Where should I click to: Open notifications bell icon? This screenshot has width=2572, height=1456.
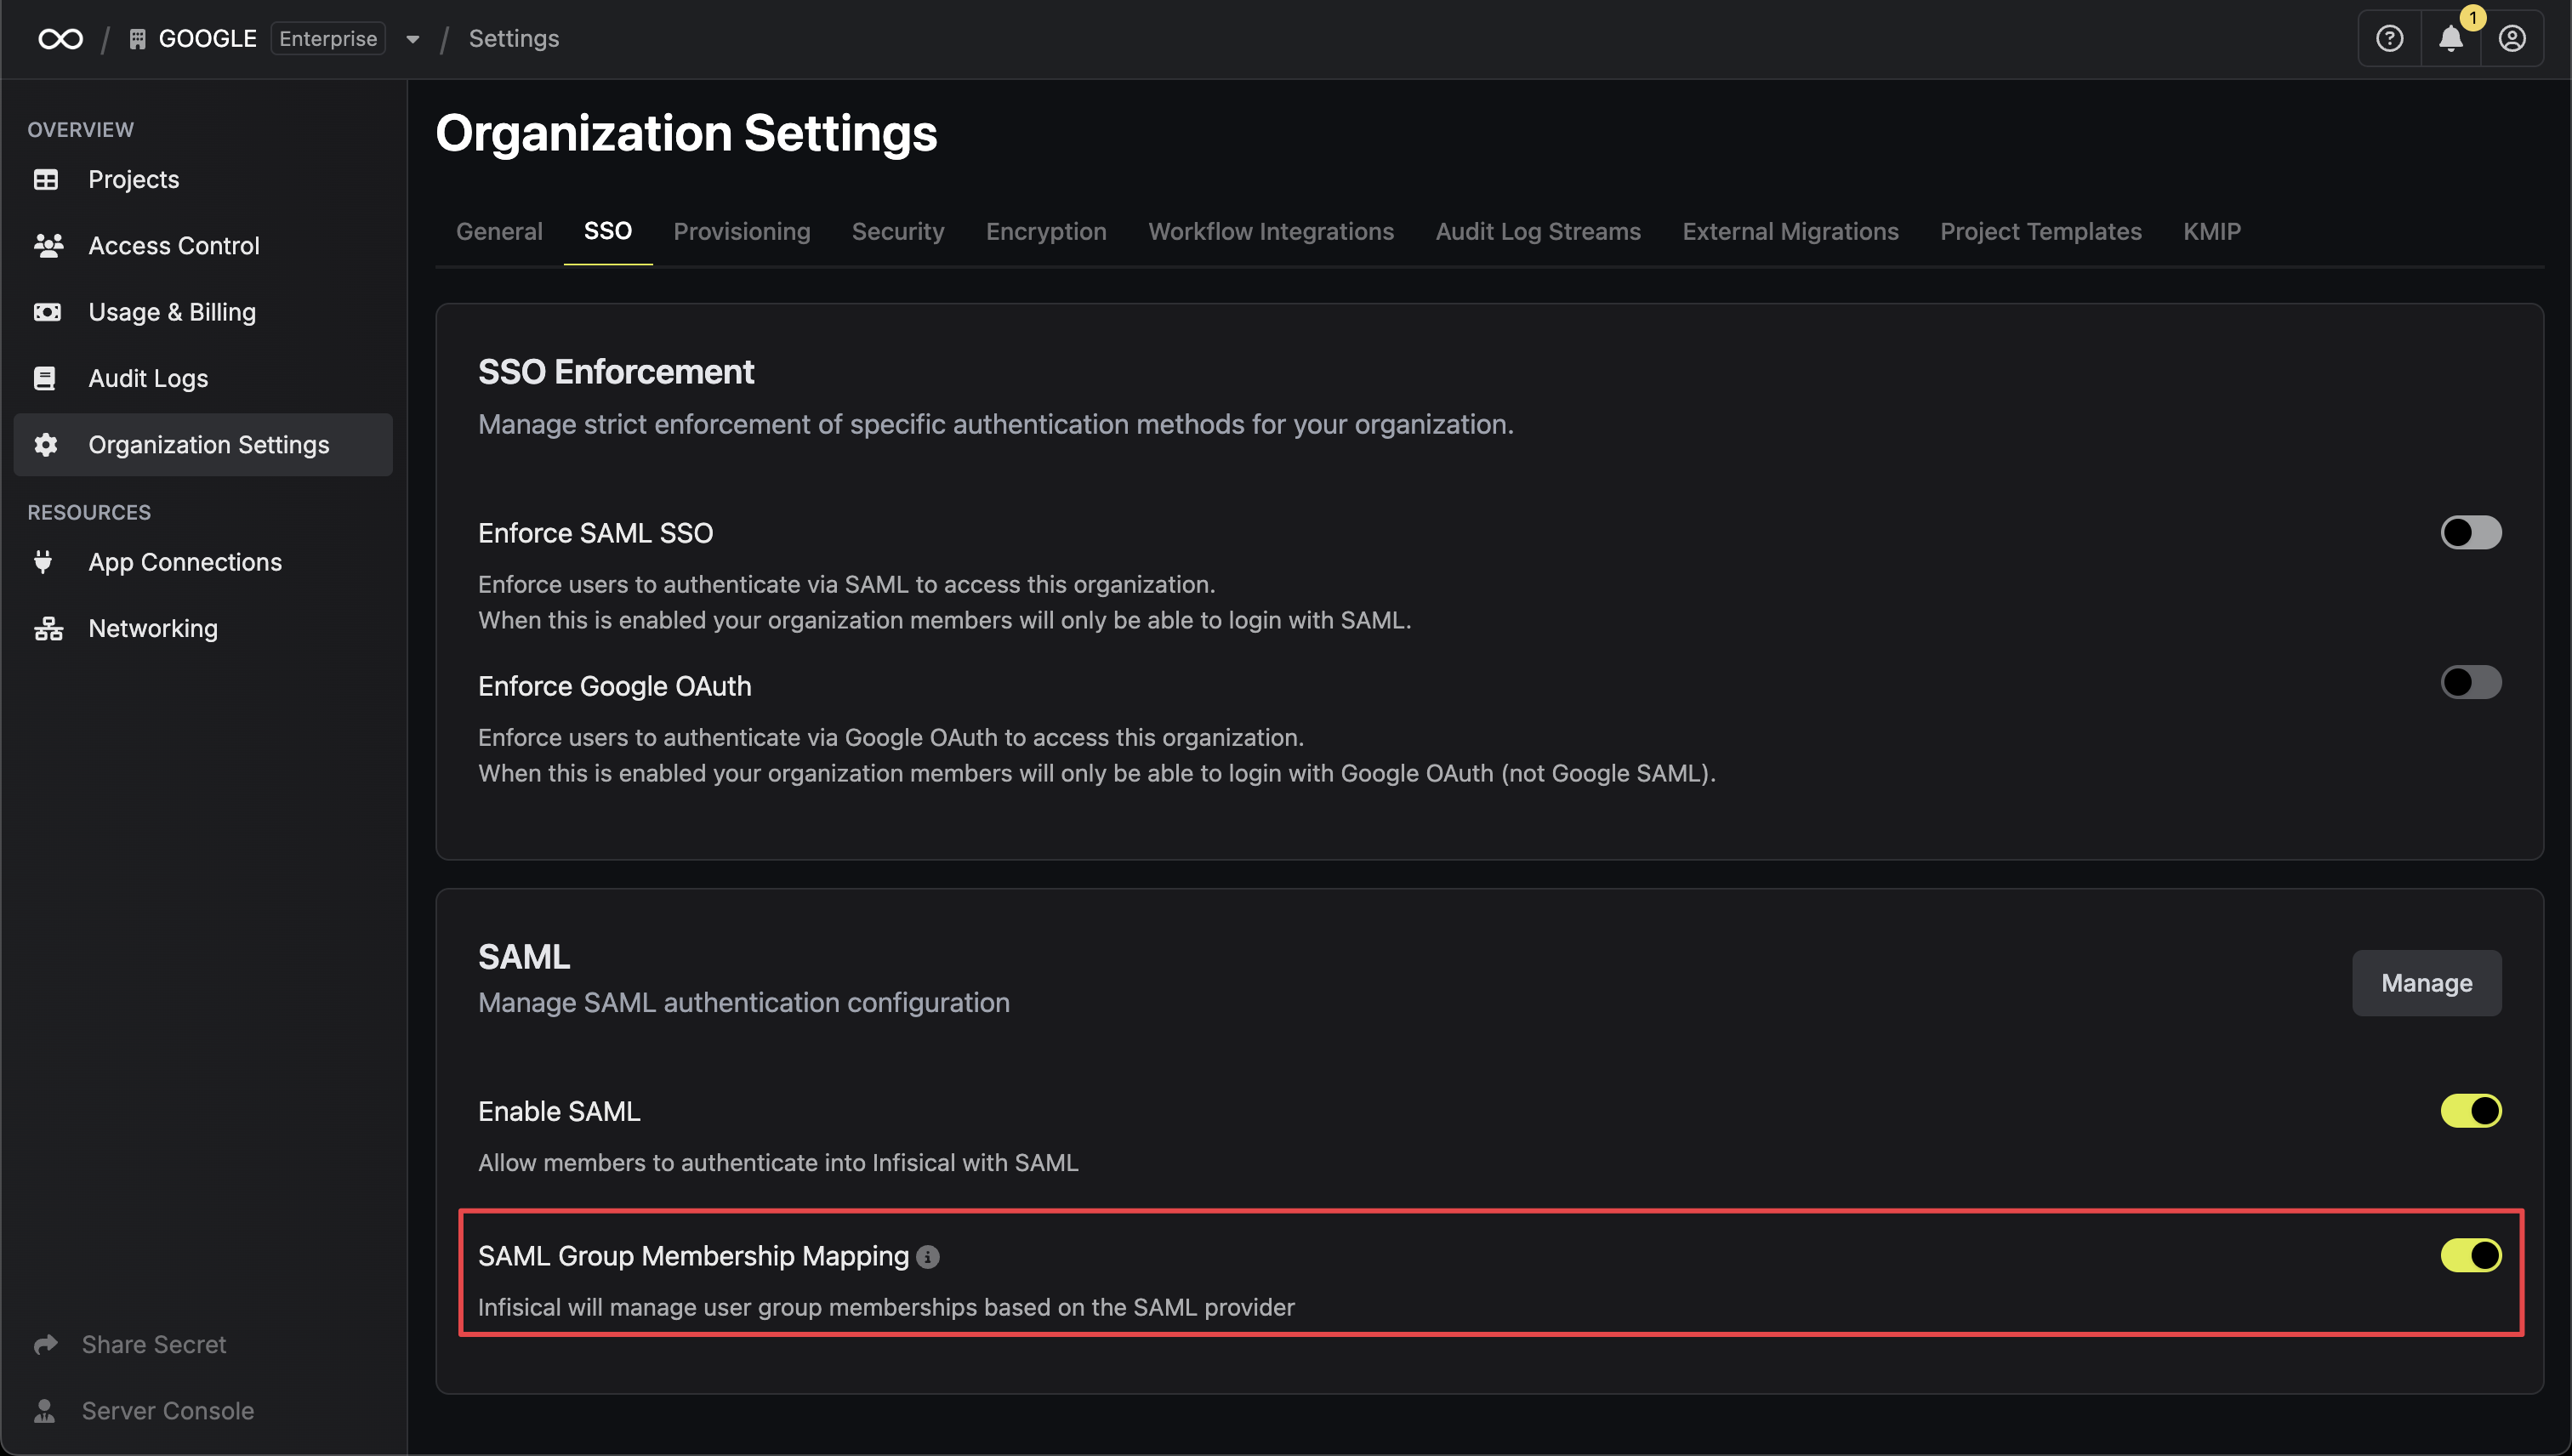click(x=2450, y=39)
